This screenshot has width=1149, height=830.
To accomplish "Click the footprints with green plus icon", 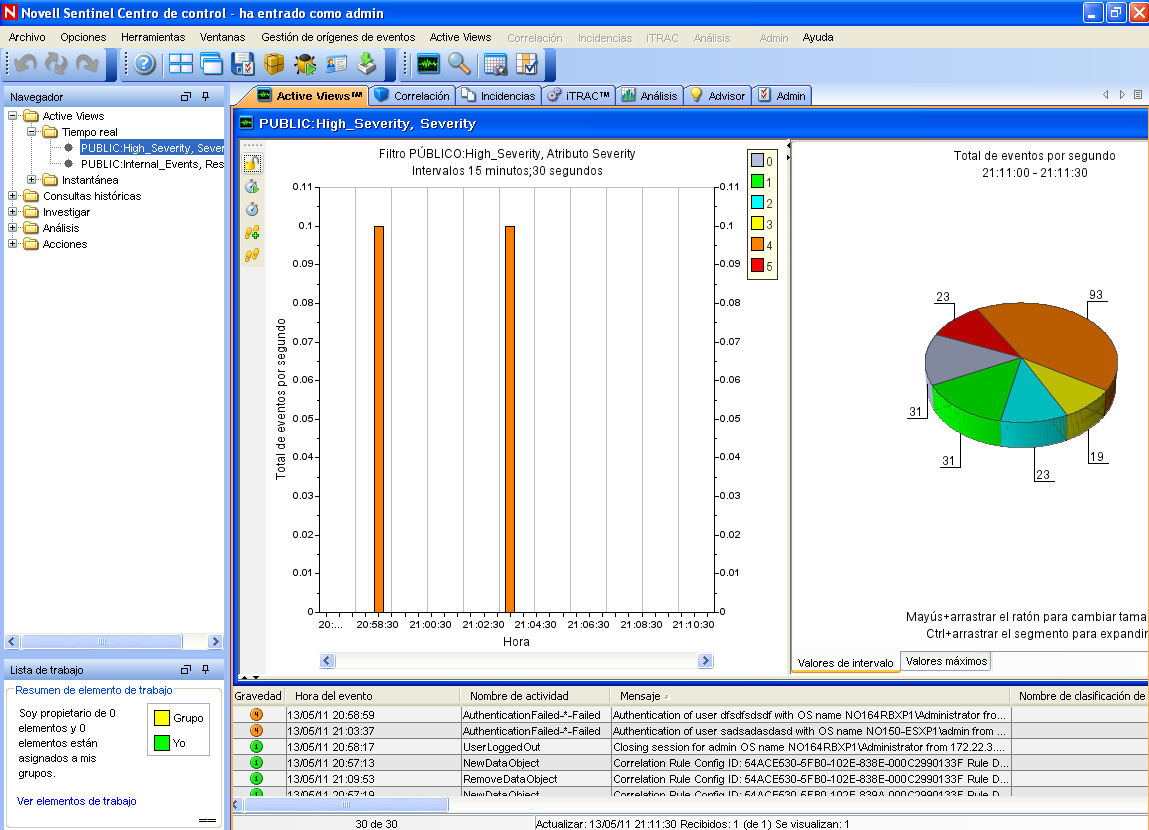I will [x=253, y=232].
